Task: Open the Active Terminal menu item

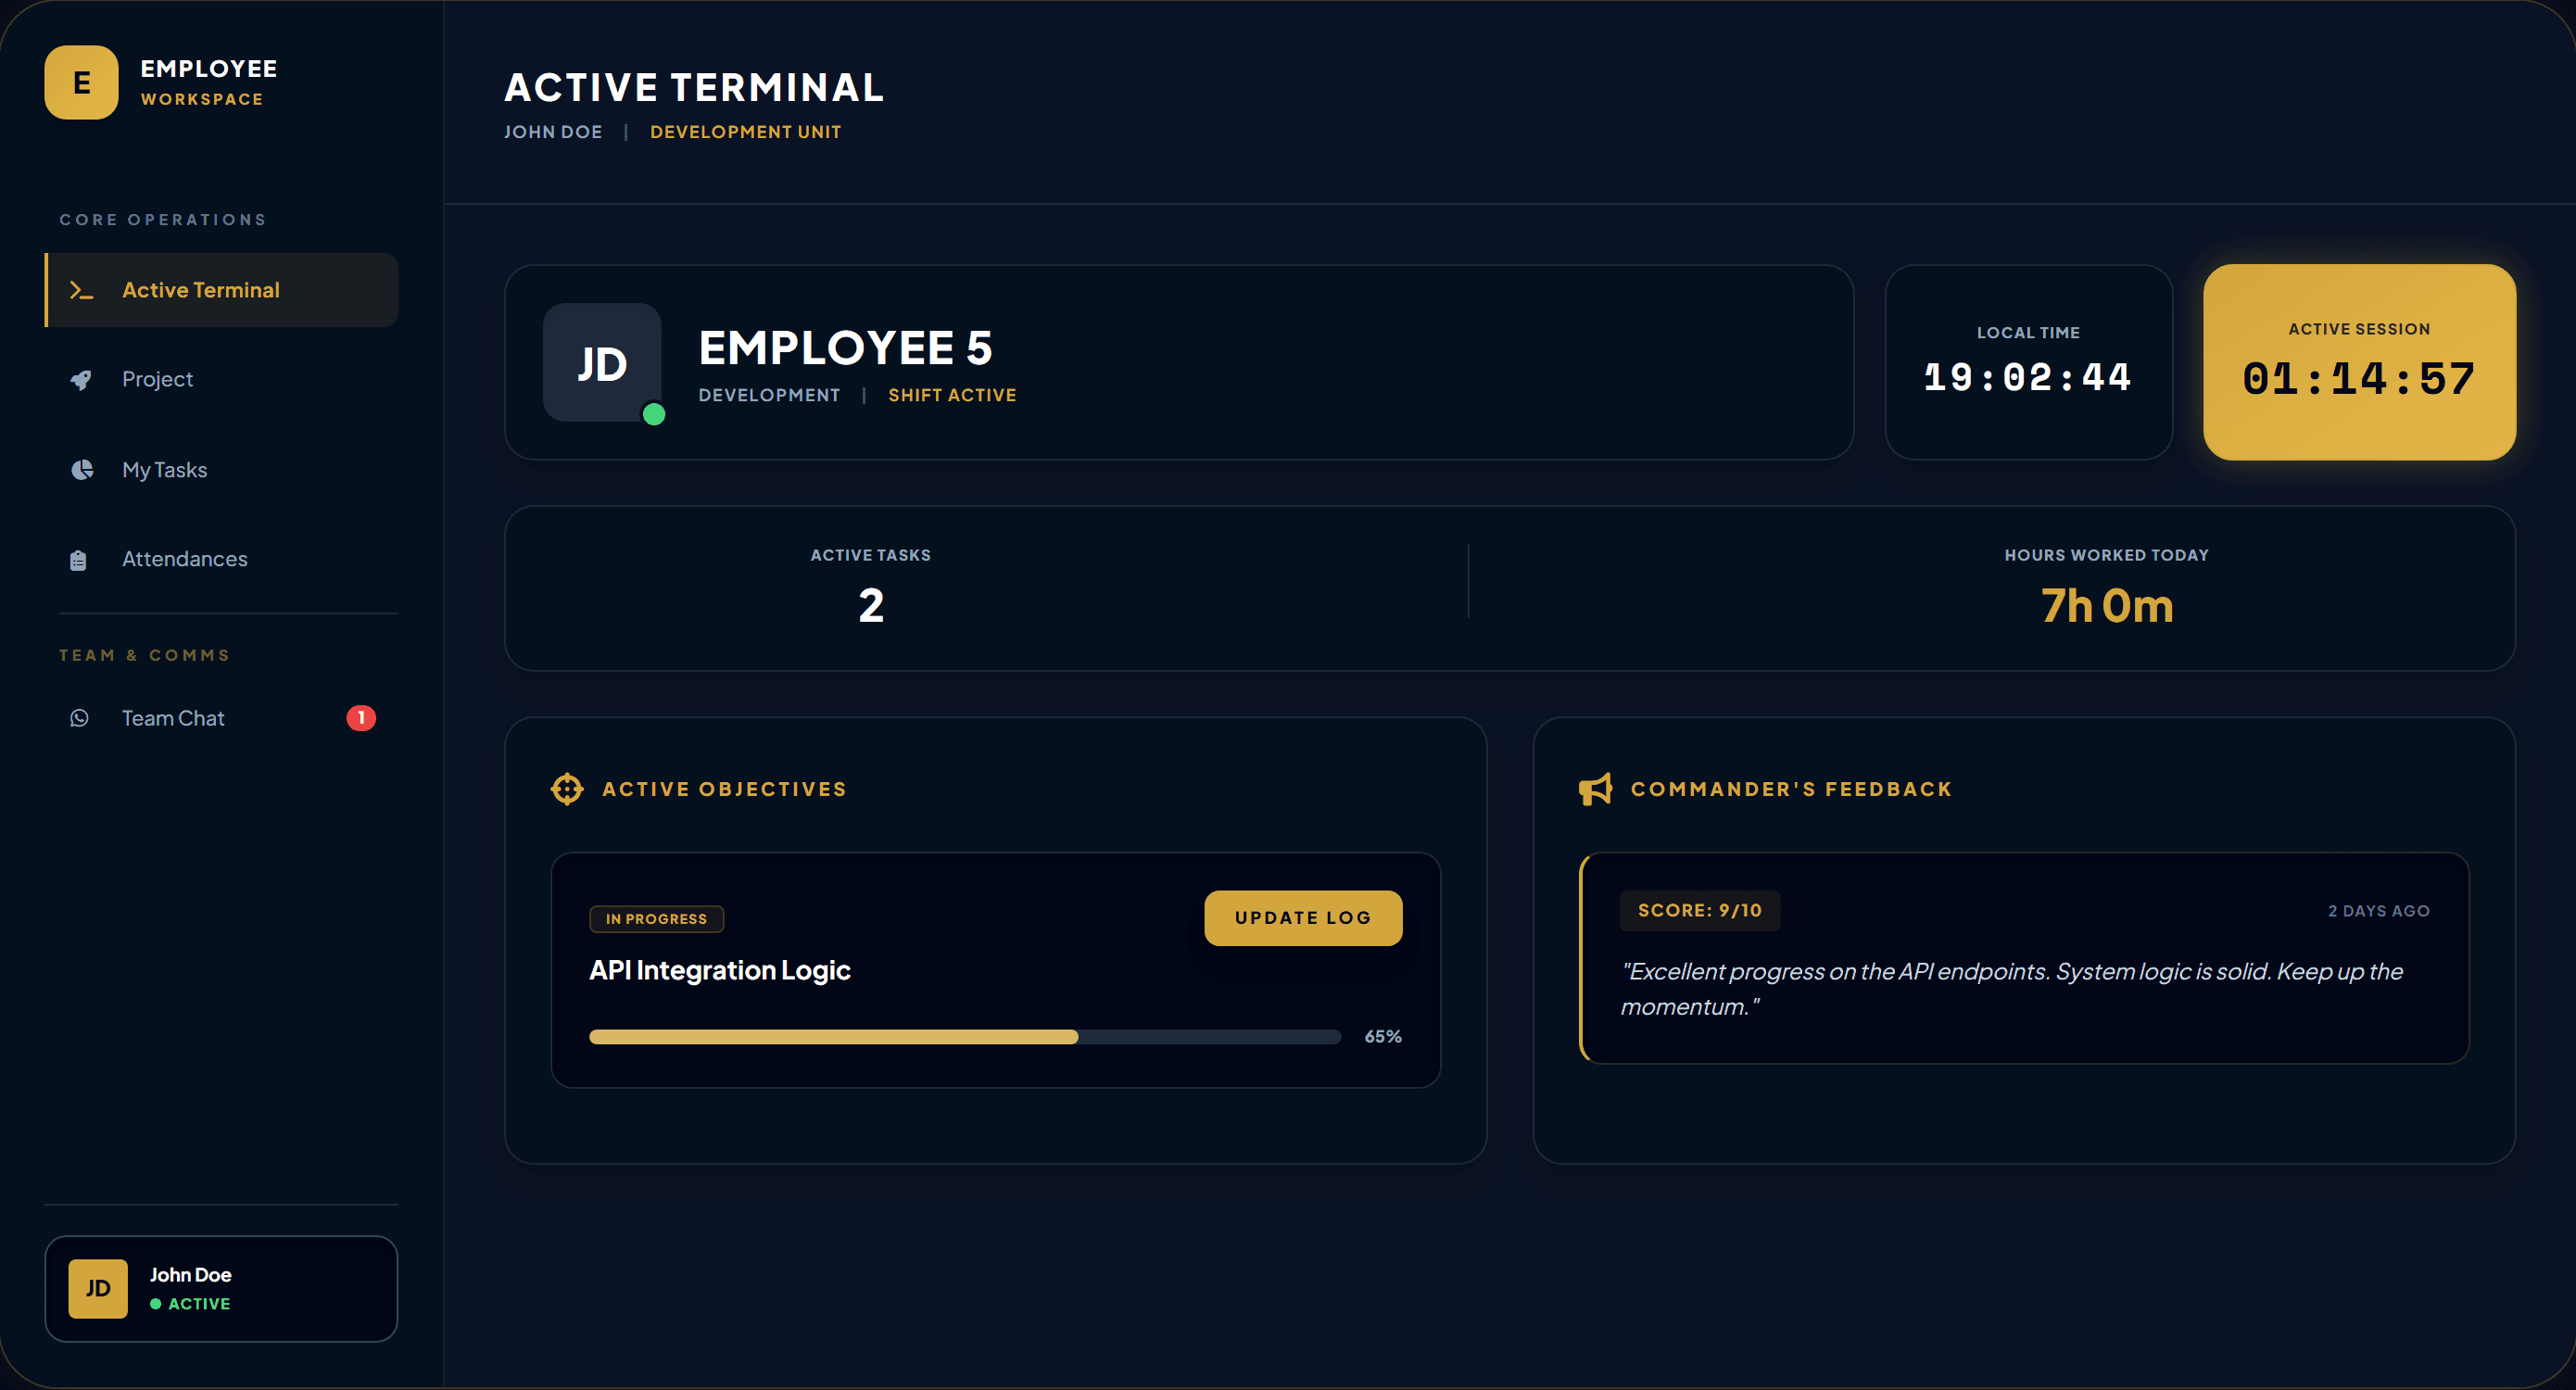Action: 221,290
